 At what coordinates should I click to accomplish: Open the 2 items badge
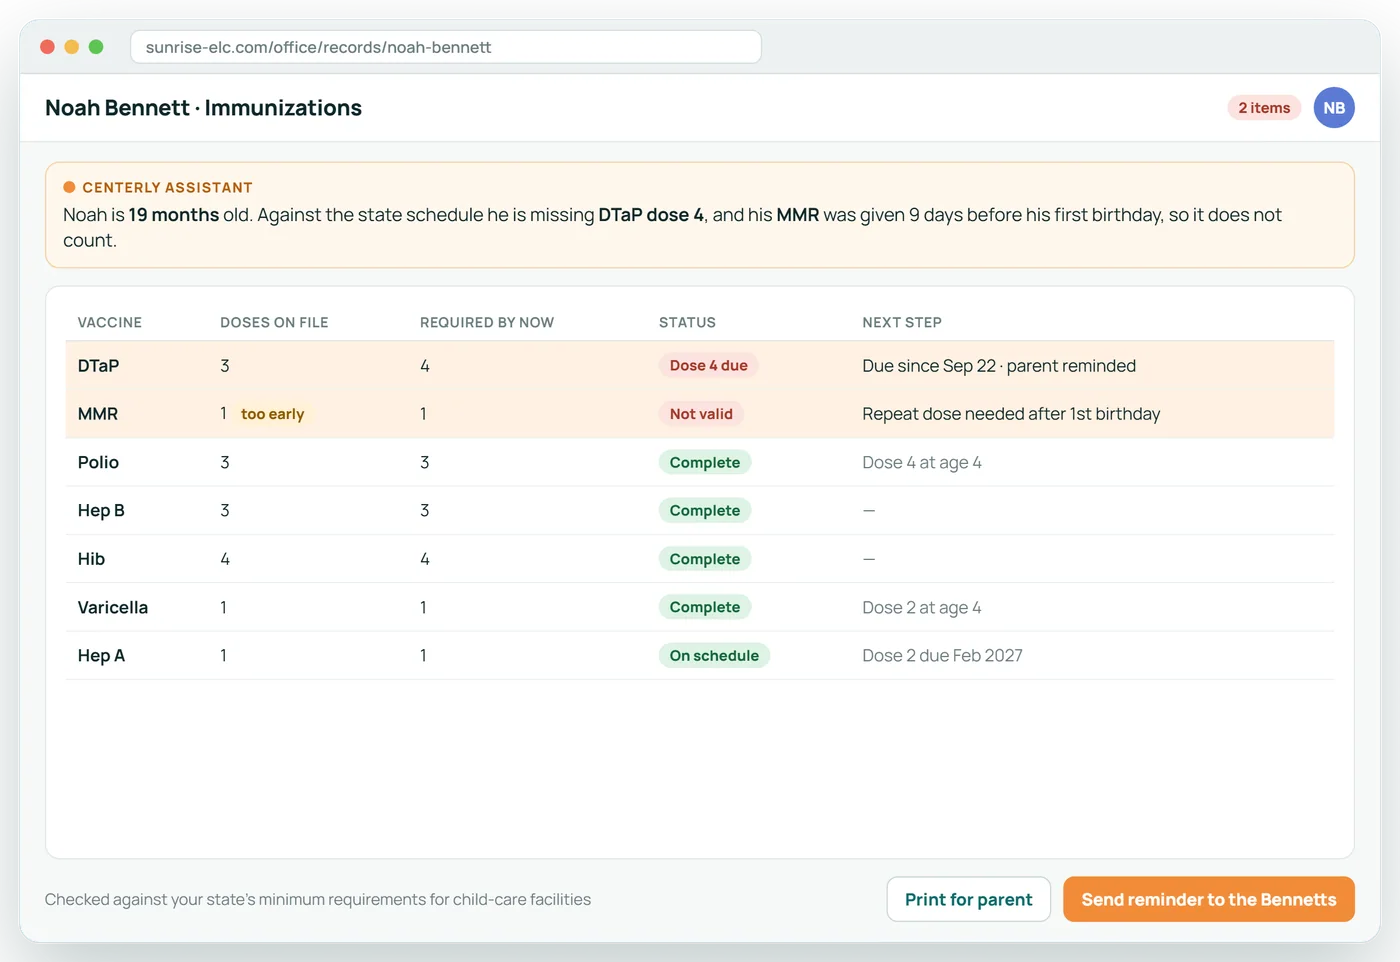[1264, 108]
